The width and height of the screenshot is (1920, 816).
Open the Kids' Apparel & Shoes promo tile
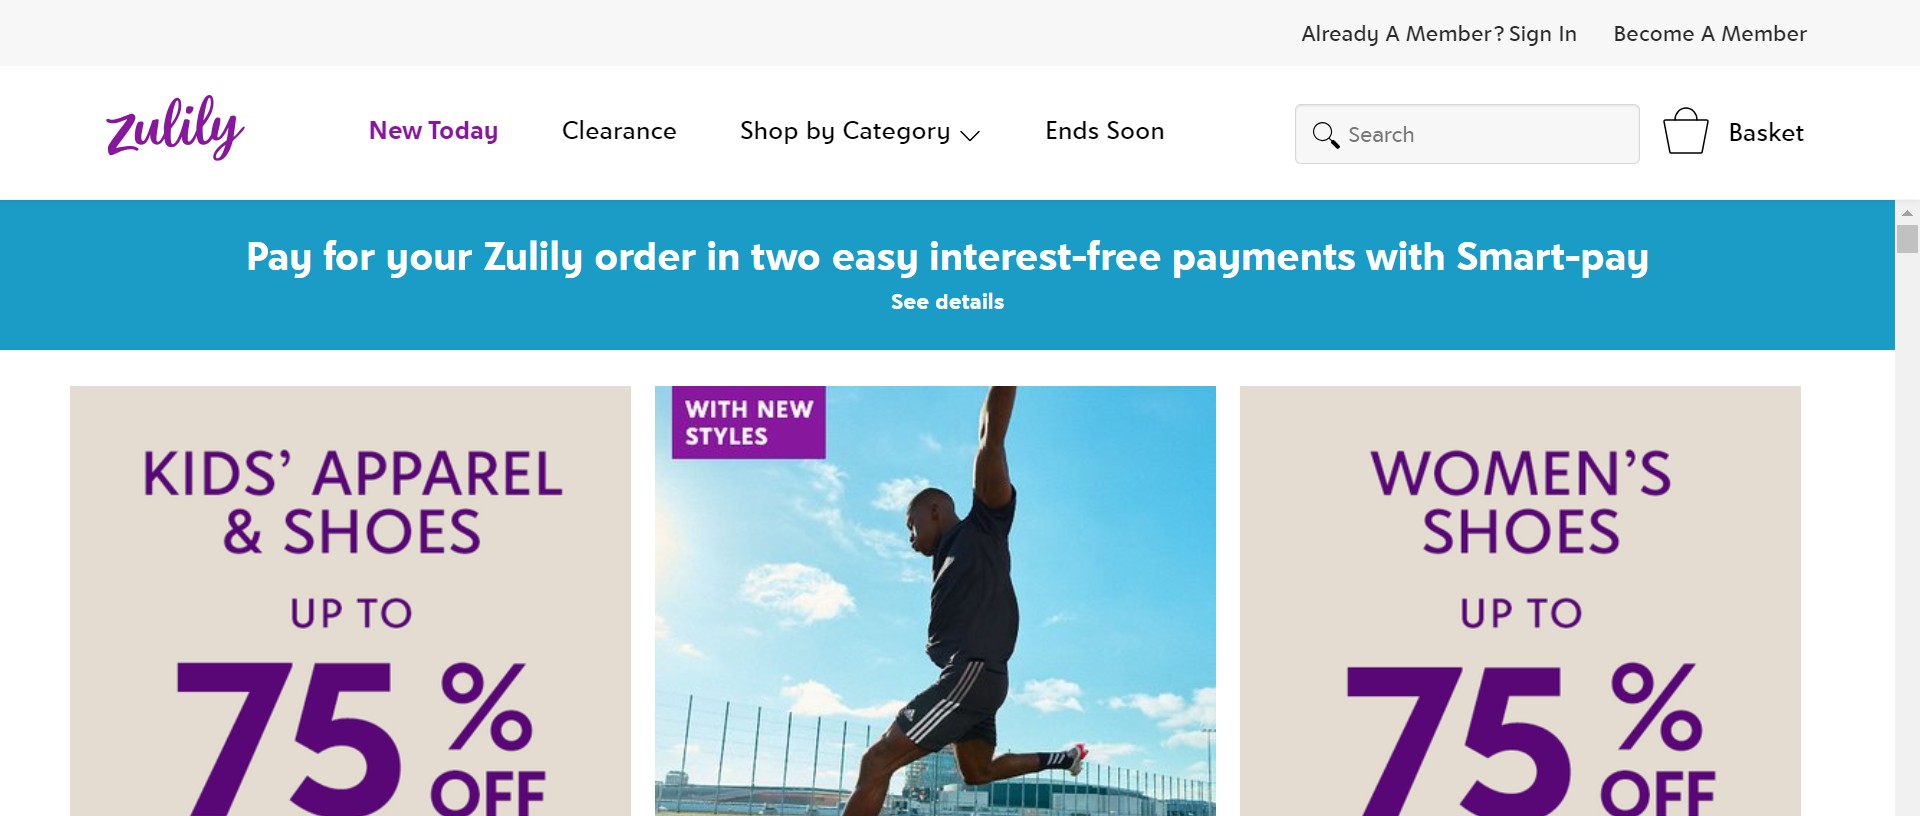click(x=350, y=601)
